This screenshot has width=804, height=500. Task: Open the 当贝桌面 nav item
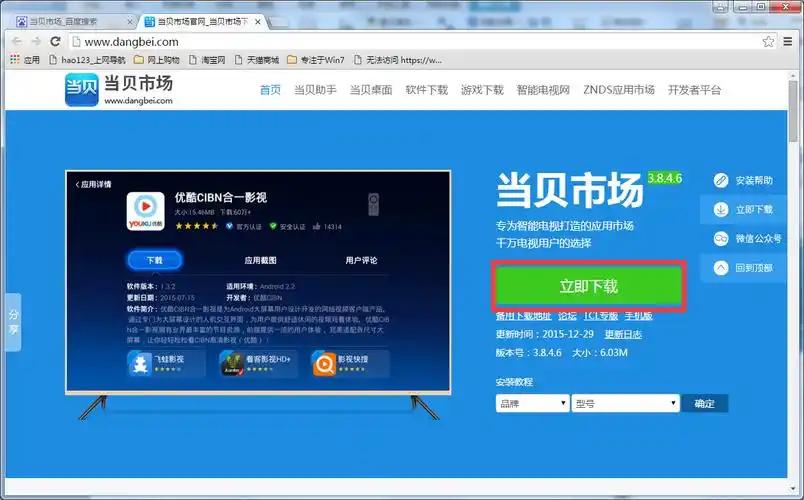click(x=371, y=90)
